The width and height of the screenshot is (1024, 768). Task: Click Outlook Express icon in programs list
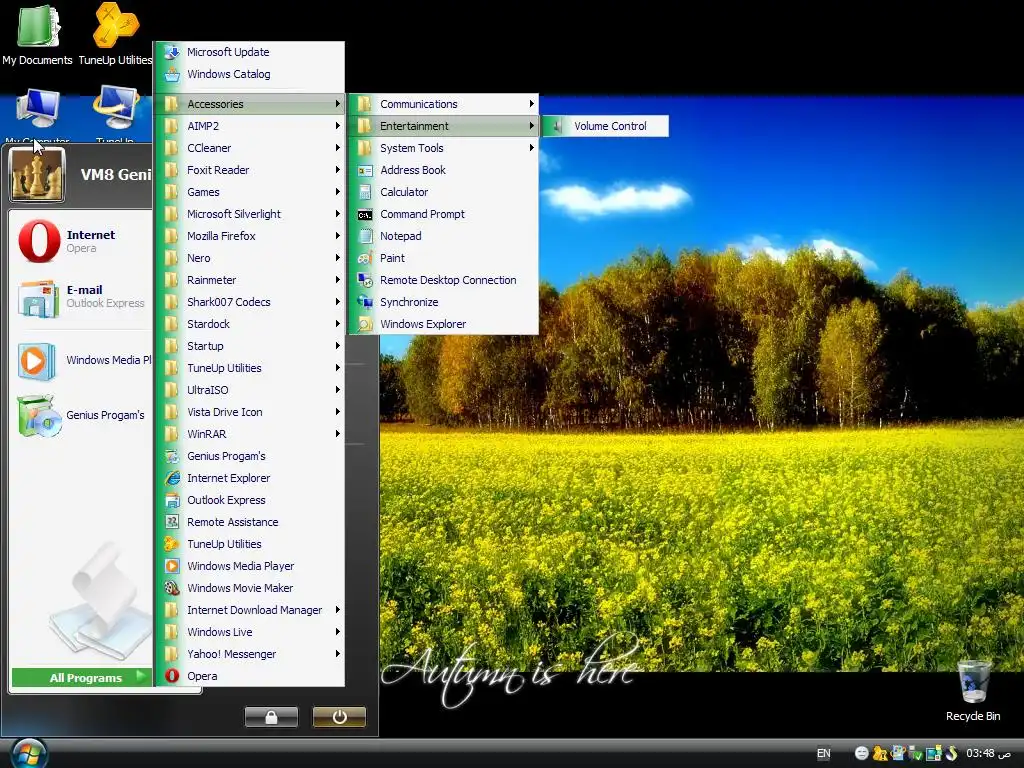(x=172, y=500)
